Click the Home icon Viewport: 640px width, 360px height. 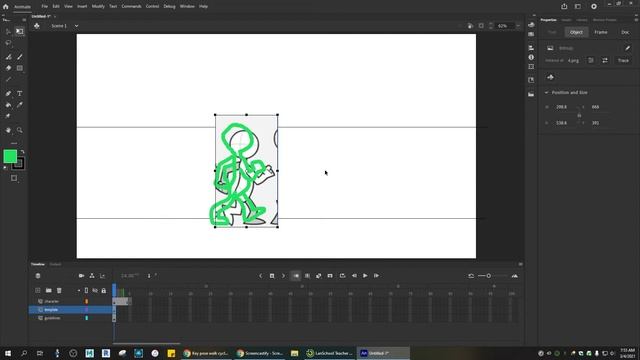tap(5, 7)
